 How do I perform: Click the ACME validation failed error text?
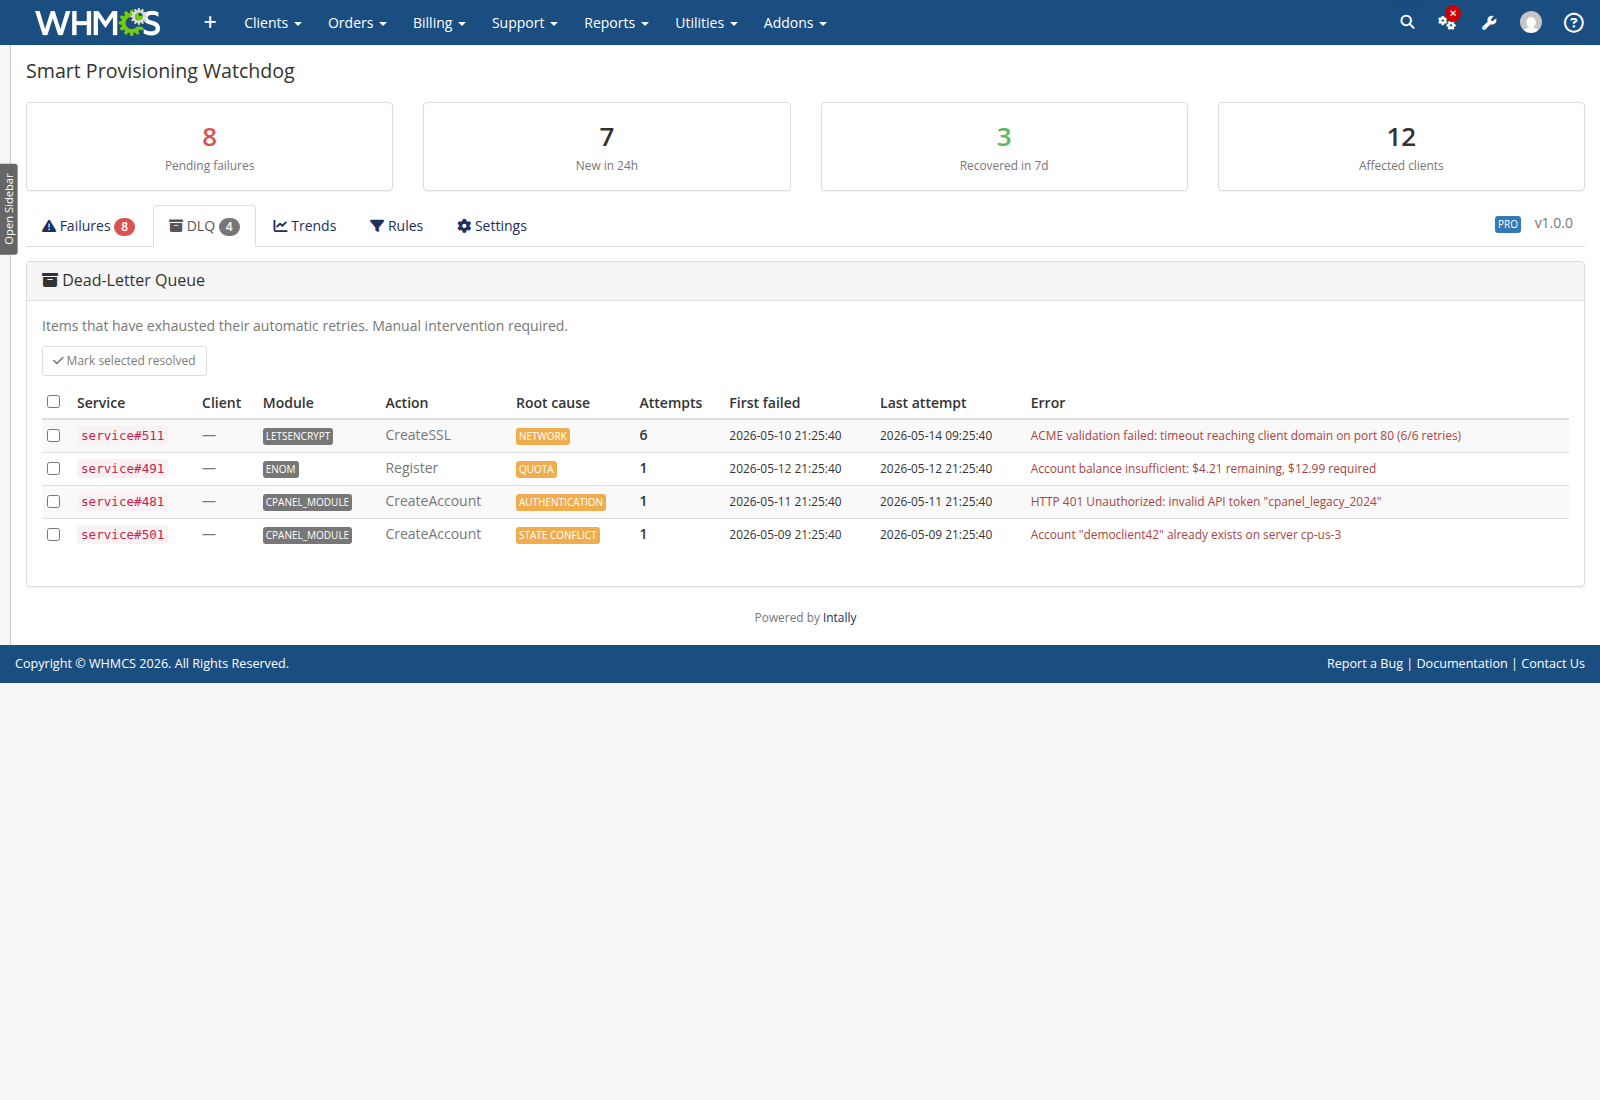pos(1246,436)
